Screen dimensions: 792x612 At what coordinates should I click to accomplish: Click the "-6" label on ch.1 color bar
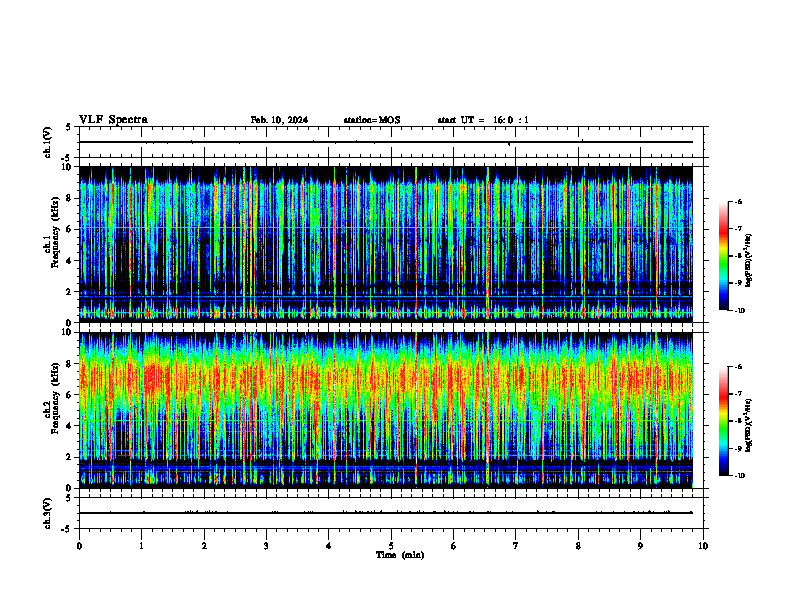[738, 201]
